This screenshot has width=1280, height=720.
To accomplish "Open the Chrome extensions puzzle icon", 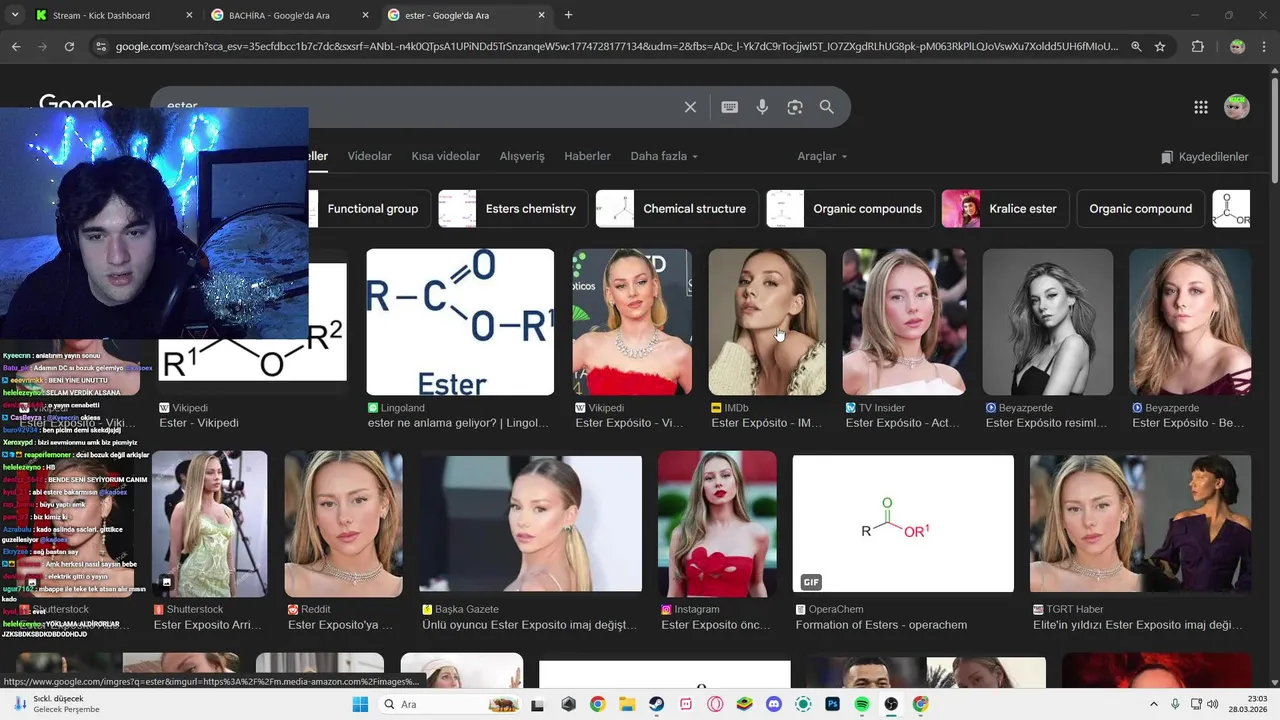I will point(1197,46).
